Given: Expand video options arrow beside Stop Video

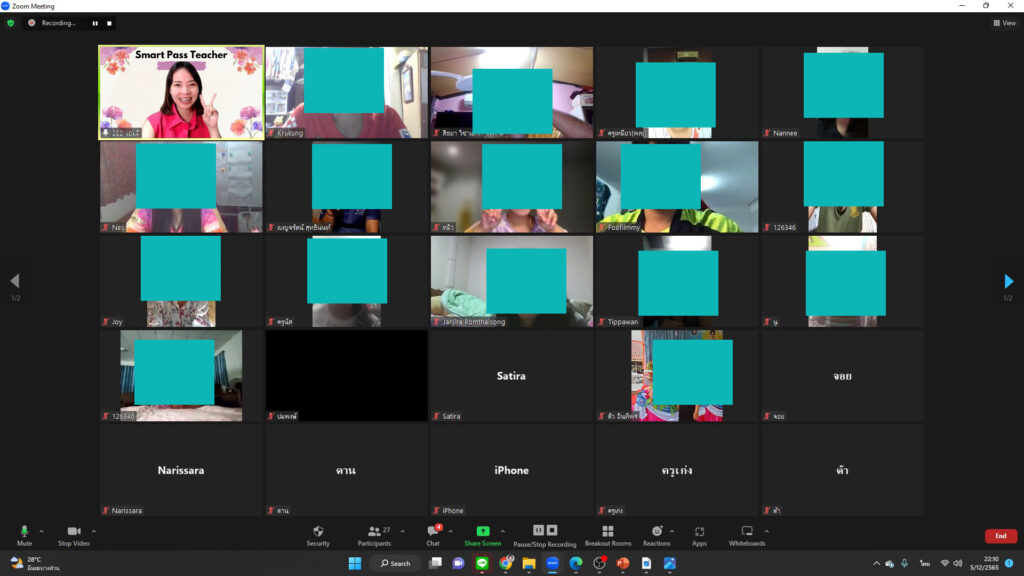Looking at the screenshot, I should click(x=94, y=531).
